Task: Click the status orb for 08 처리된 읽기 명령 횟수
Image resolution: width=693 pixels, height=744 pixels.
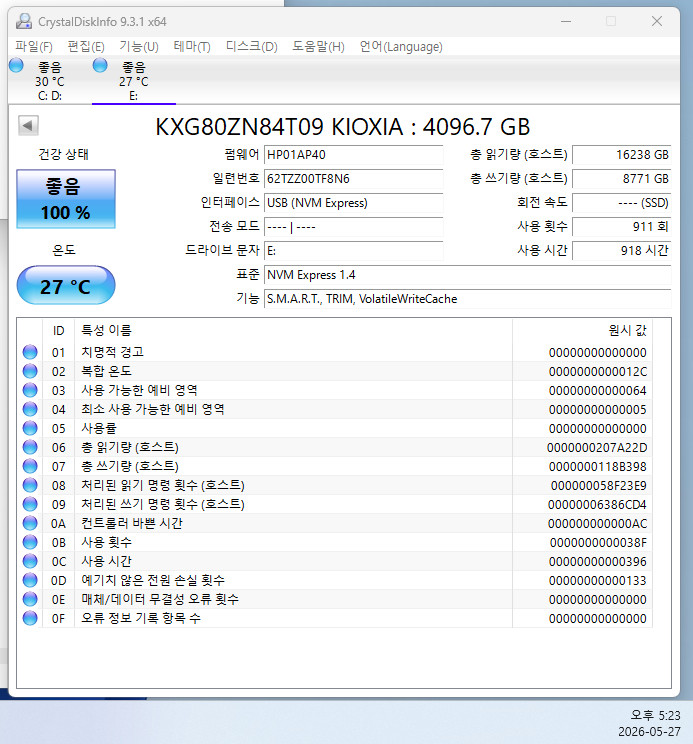Action: tap(30, 485)
